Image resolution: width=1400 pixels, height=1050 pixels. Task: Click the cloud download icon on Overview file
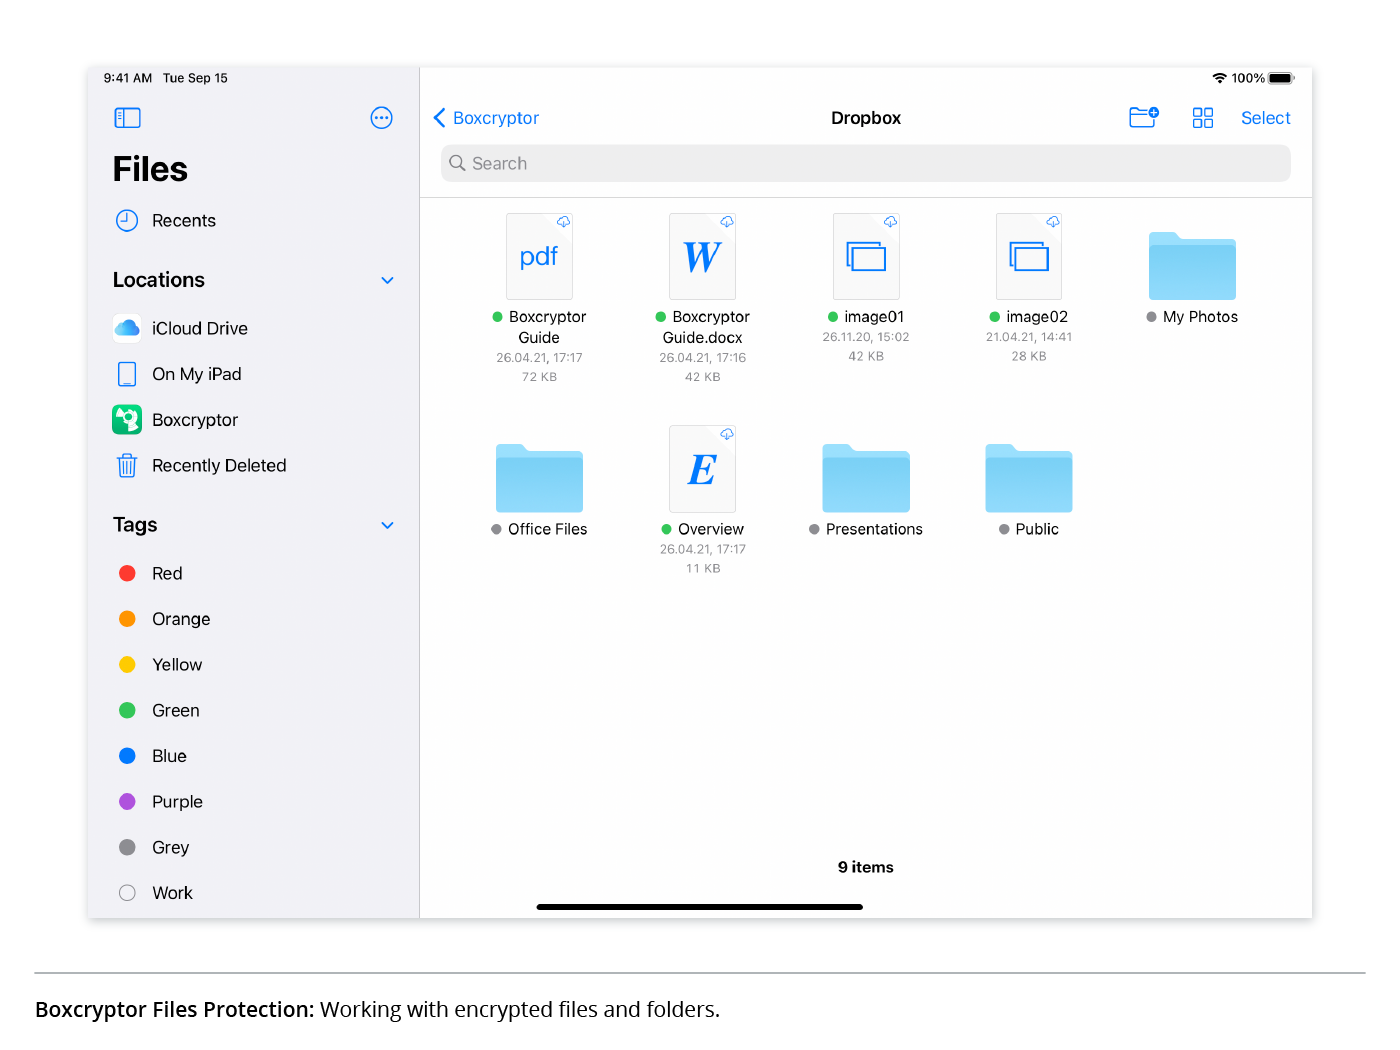pyautogui.click(x=727, y=434)
